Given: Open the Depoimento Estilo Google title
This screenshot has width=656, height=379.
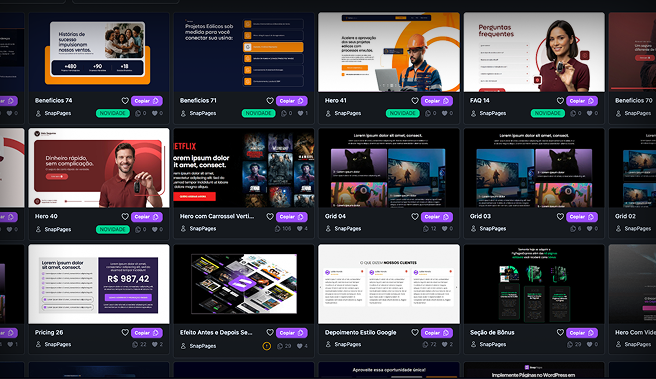Looking at the screenshot, I should coord(360,333).
